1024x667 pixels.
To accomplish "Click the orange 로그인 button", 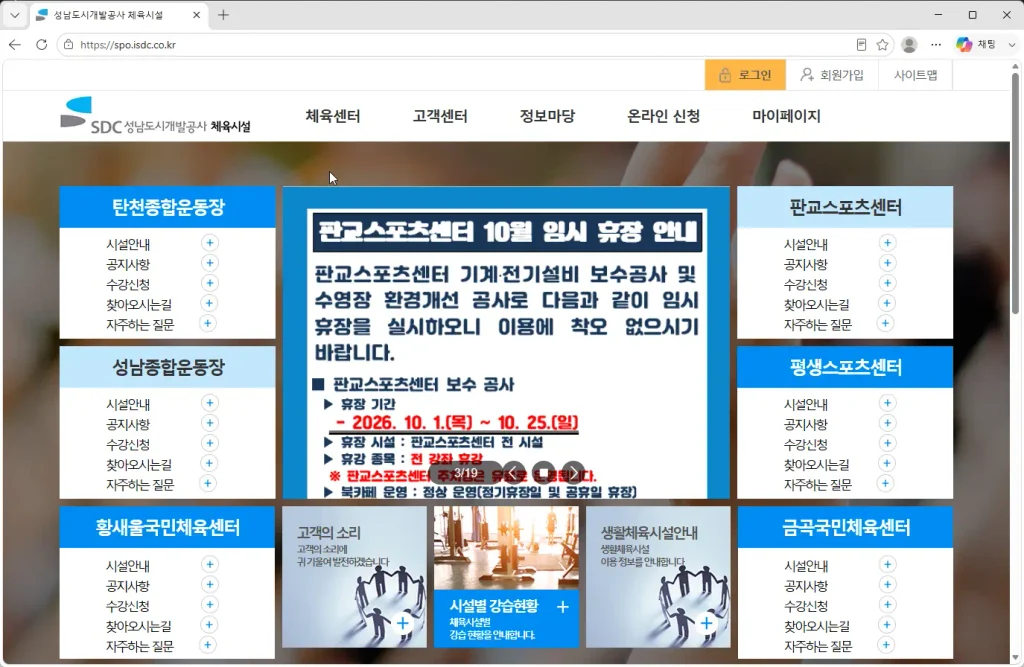I will pos(744,75).
